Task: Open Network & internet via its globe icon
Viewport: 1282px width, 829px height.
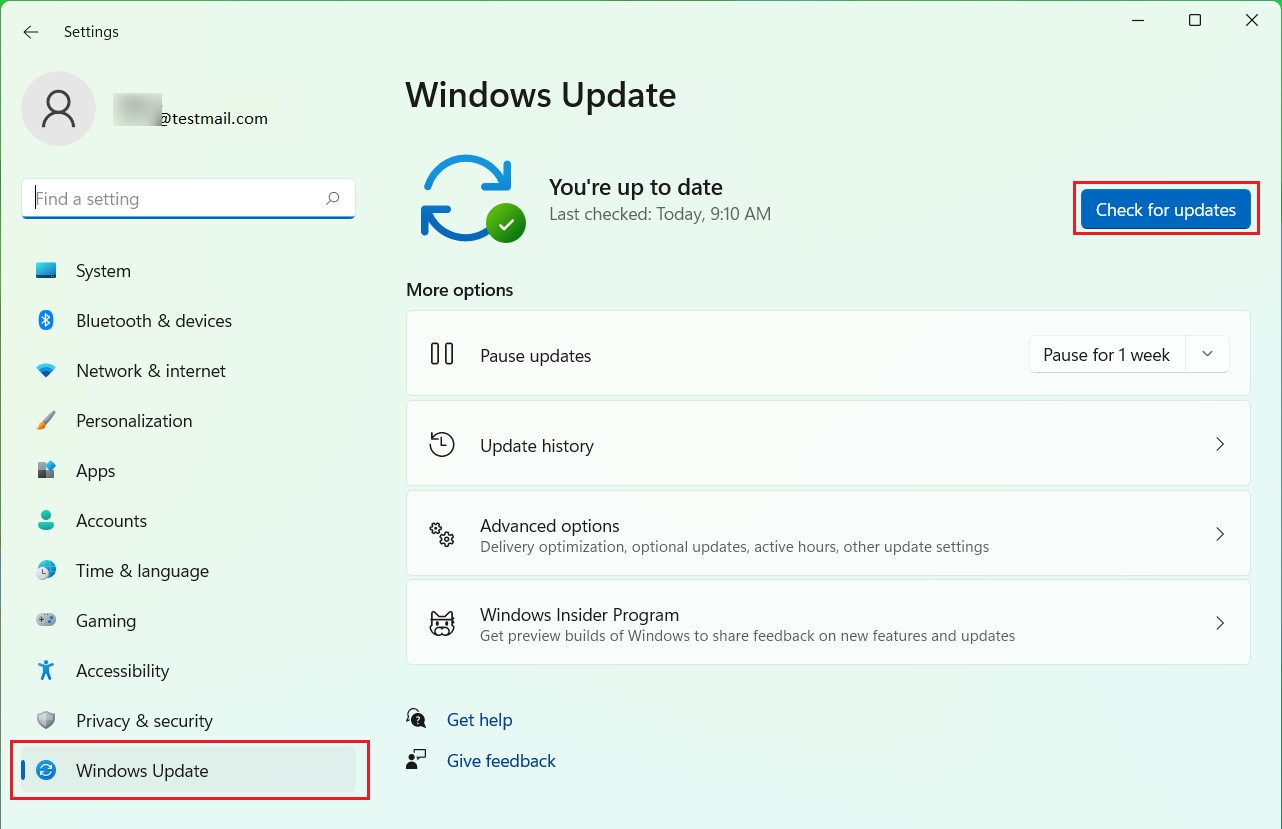Action: pyautogui.click(x=46, y=370)
